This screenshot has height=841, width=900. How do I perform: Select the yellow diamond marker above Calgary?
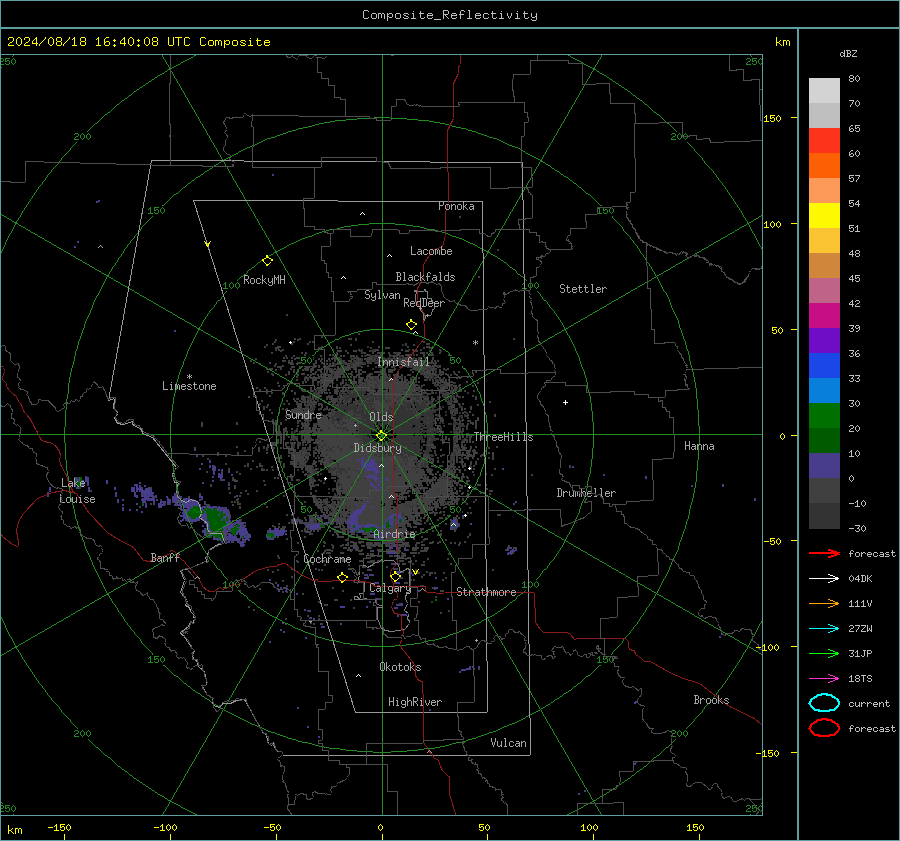(x=395, y=576)
